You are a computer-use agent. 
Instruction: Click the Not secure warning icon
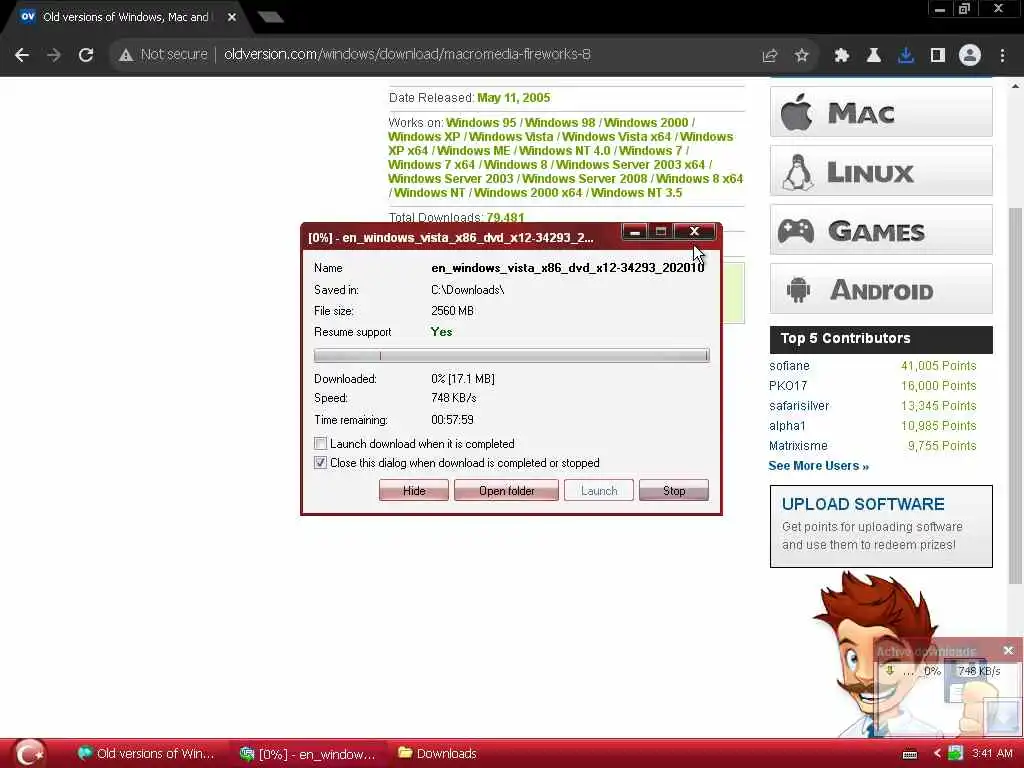click(x=126, y=55)
